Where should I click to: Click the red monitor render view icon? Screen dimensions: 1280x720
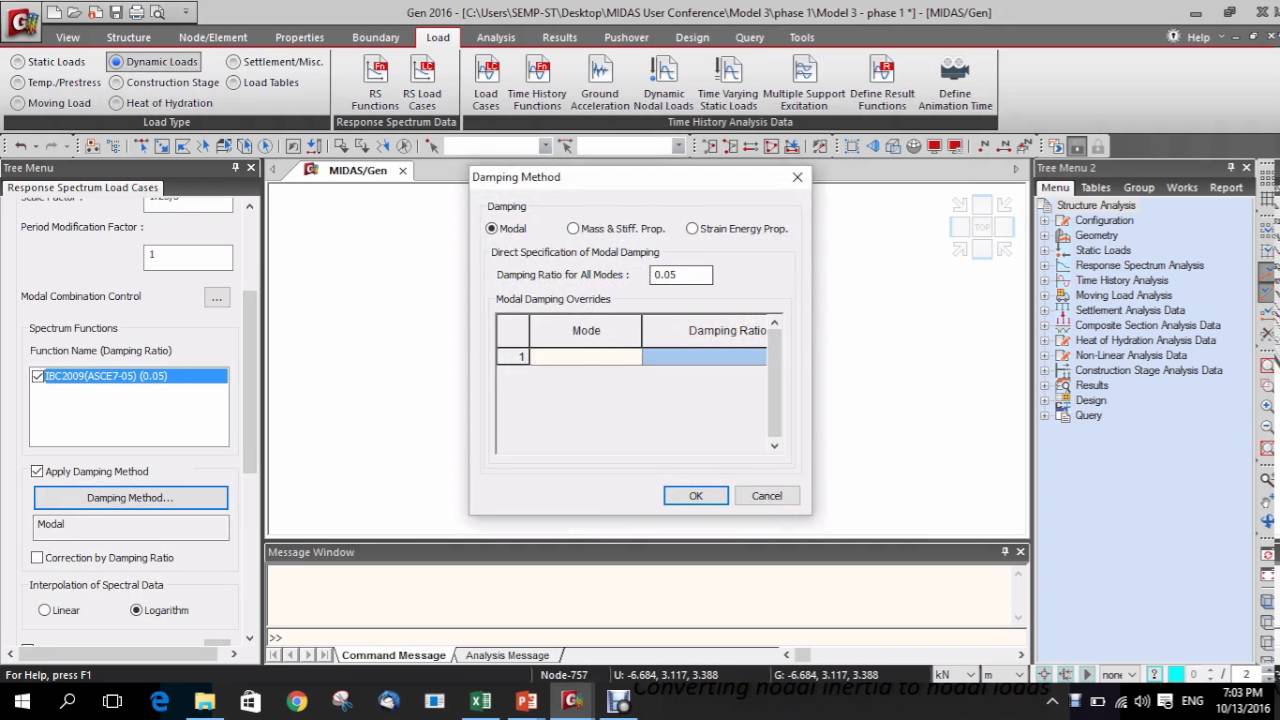click(x=935, y=146)
